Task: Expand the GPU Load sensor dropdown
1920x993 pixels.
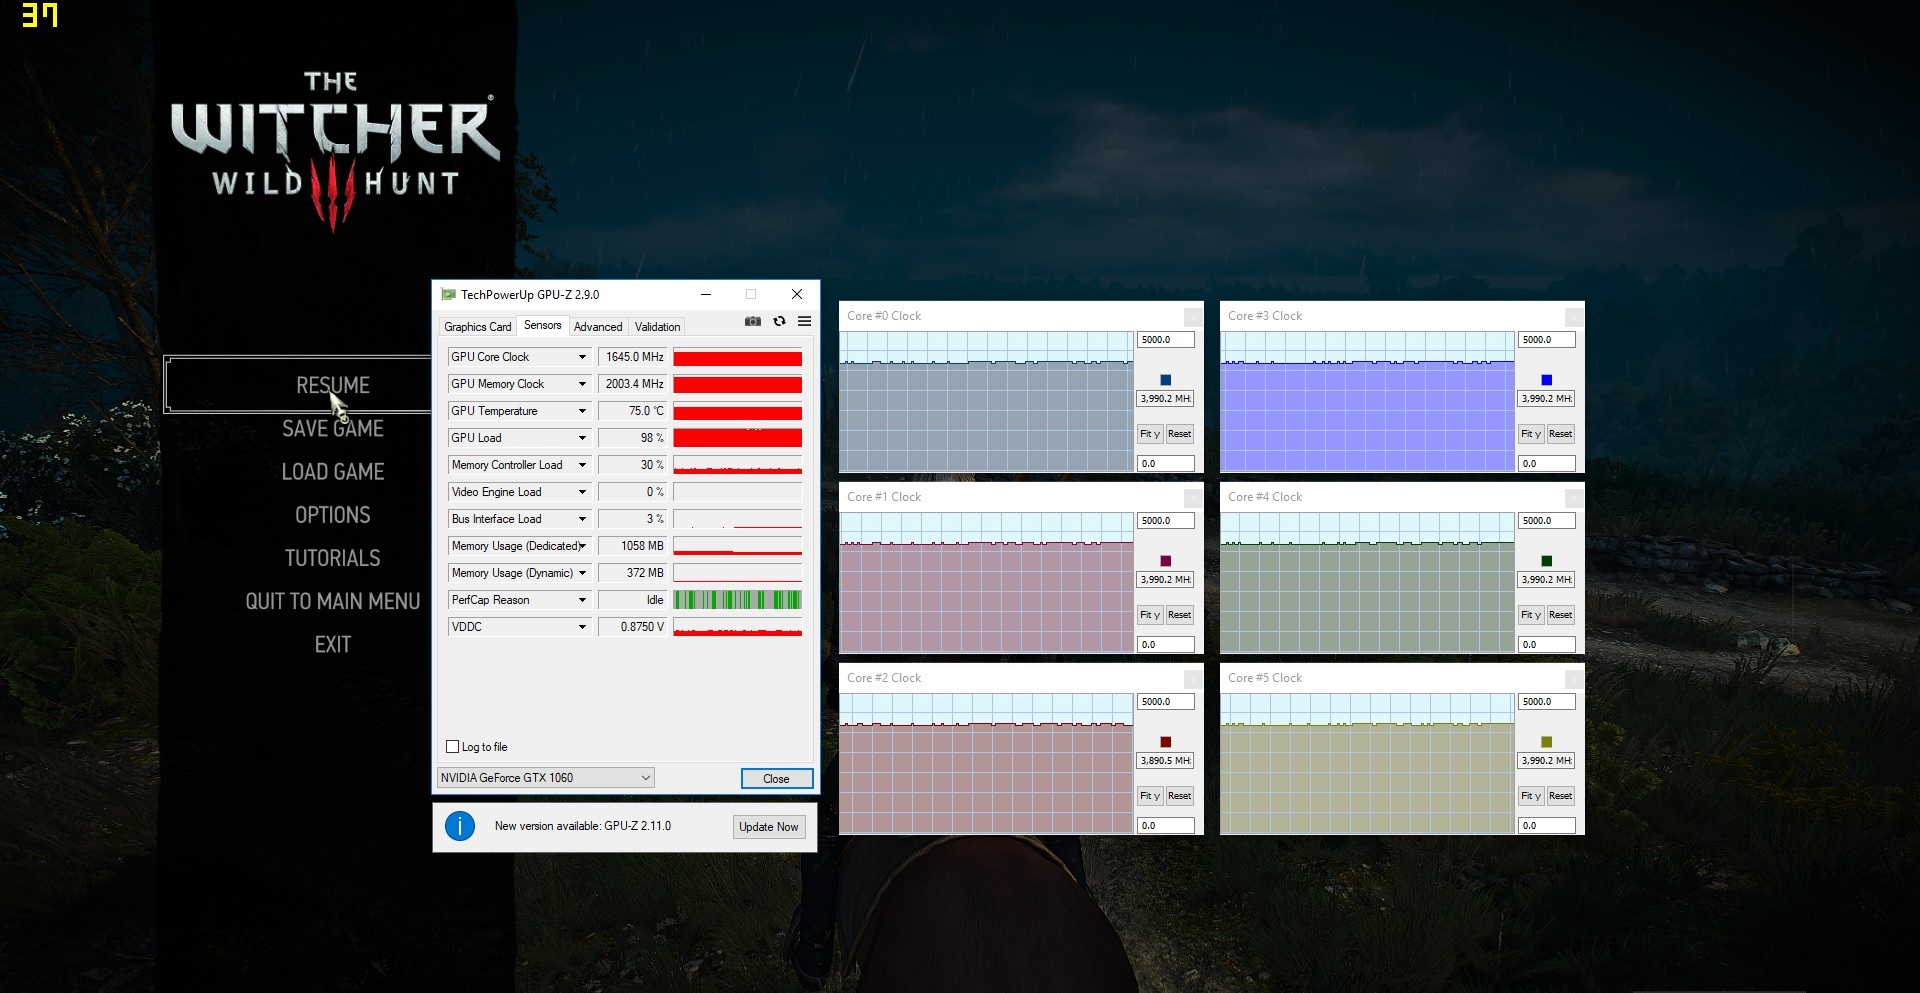Action: click(x=582, y=438)
